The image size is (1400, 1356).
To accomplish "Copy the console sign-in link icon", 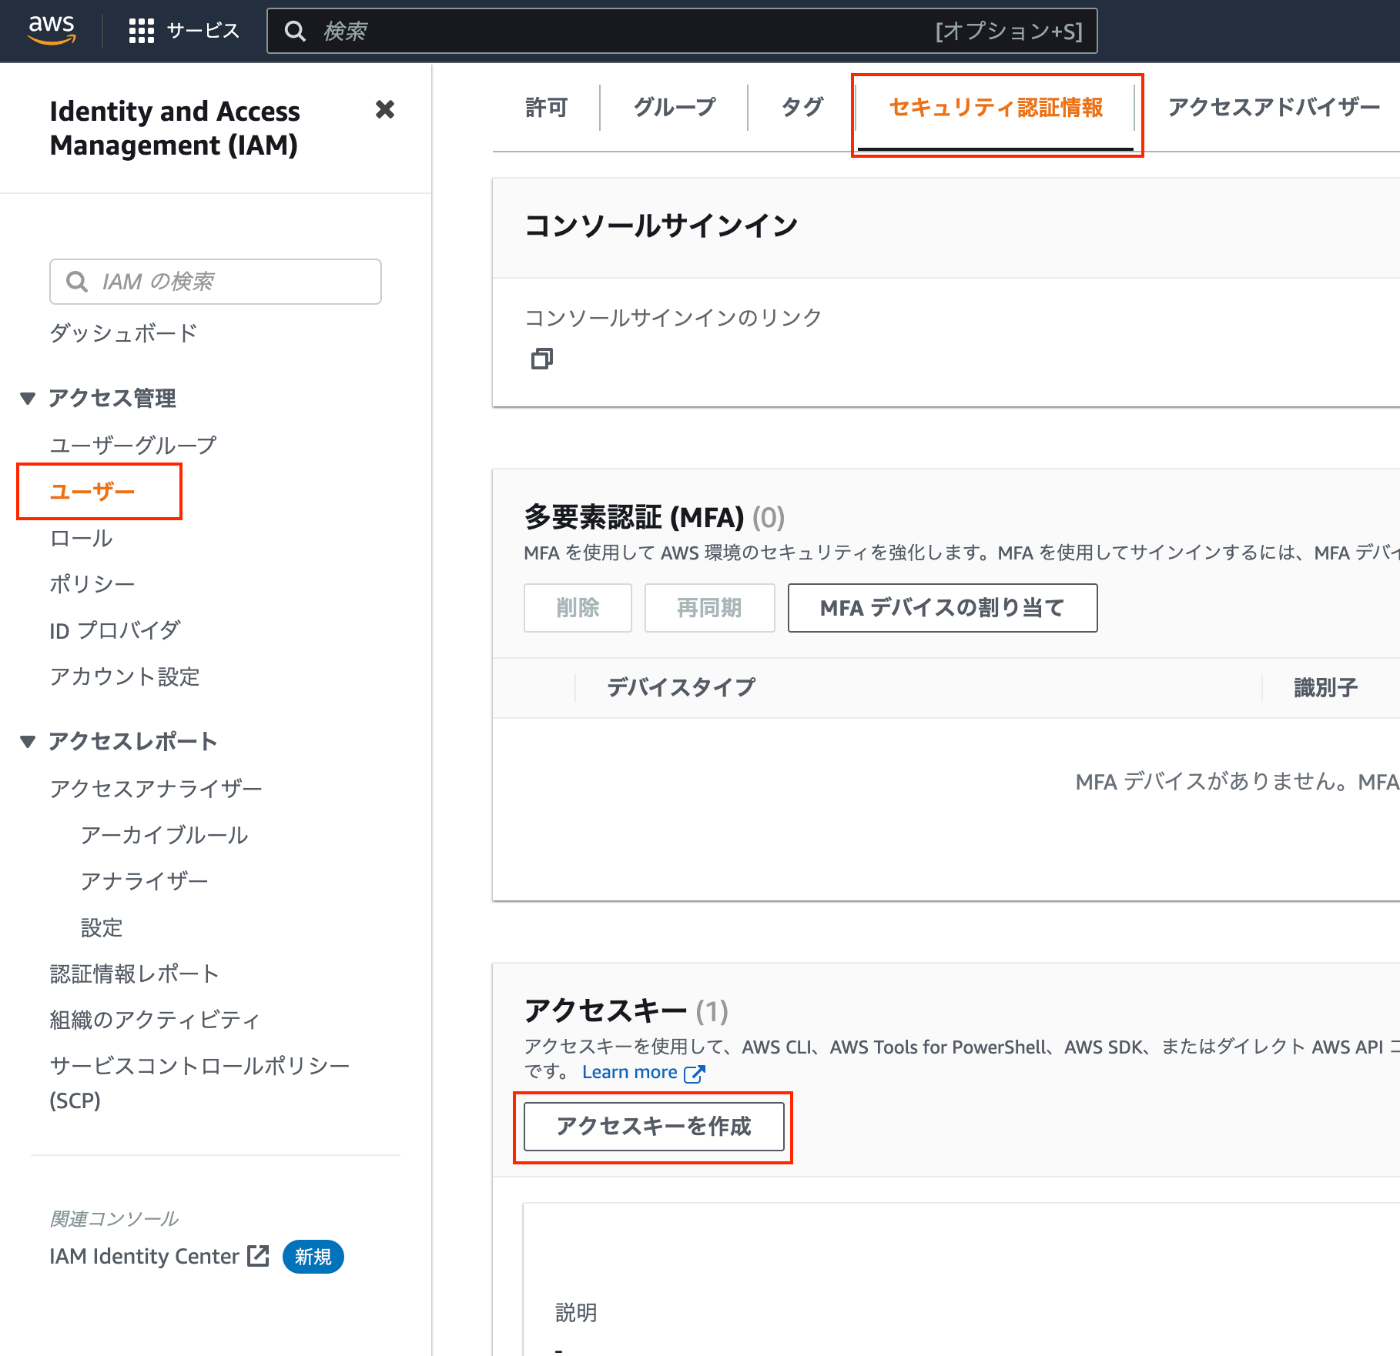I will point(542,359).
